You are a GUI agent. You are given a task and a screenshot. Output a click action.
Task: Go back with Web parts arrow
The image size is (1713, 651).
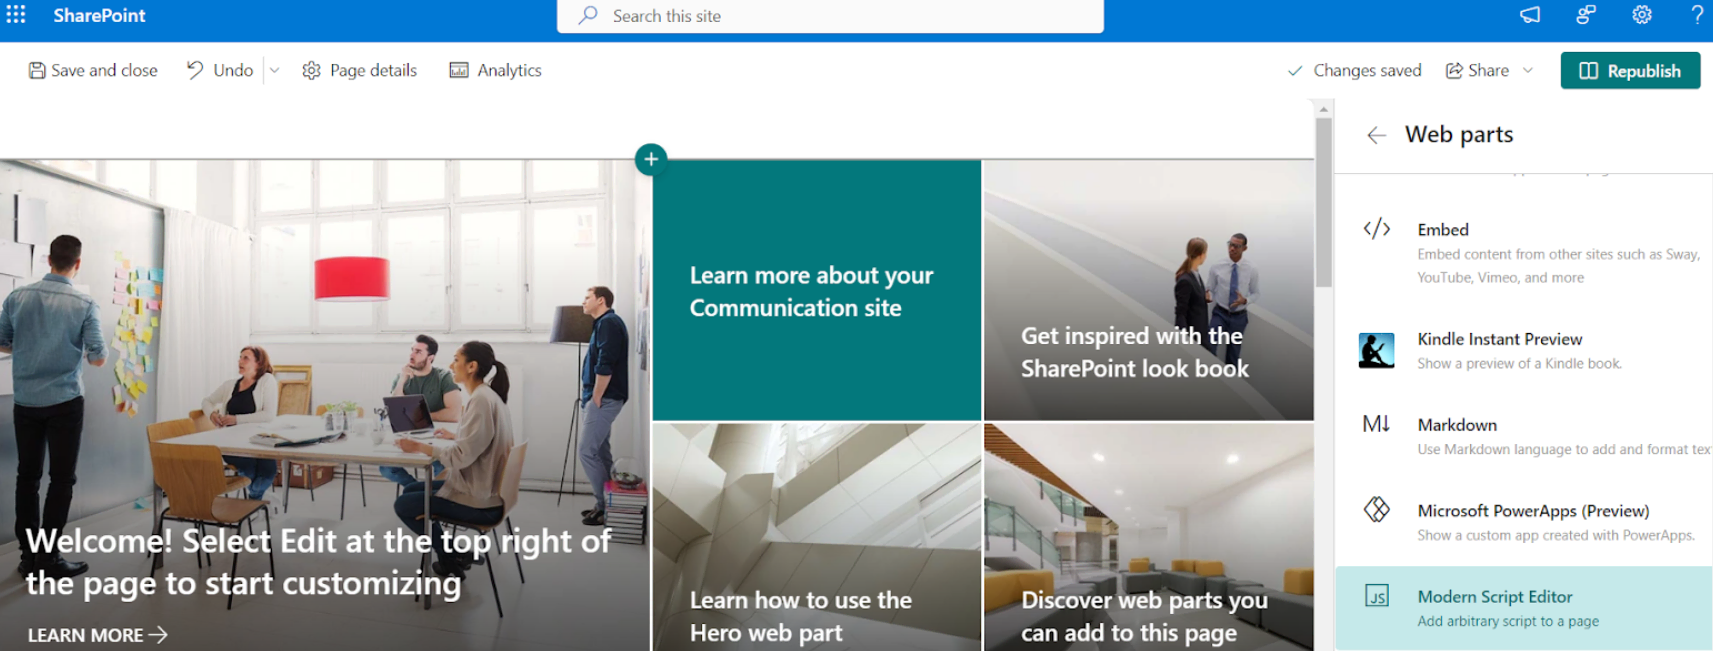point(1377,135)
